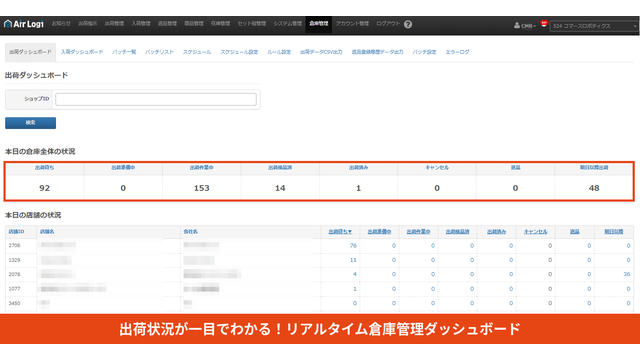Open the 76 waiting shipments for store 2706
Image resolution: width=640 pixels, height=360 pixels.
[x=353, y=246]
